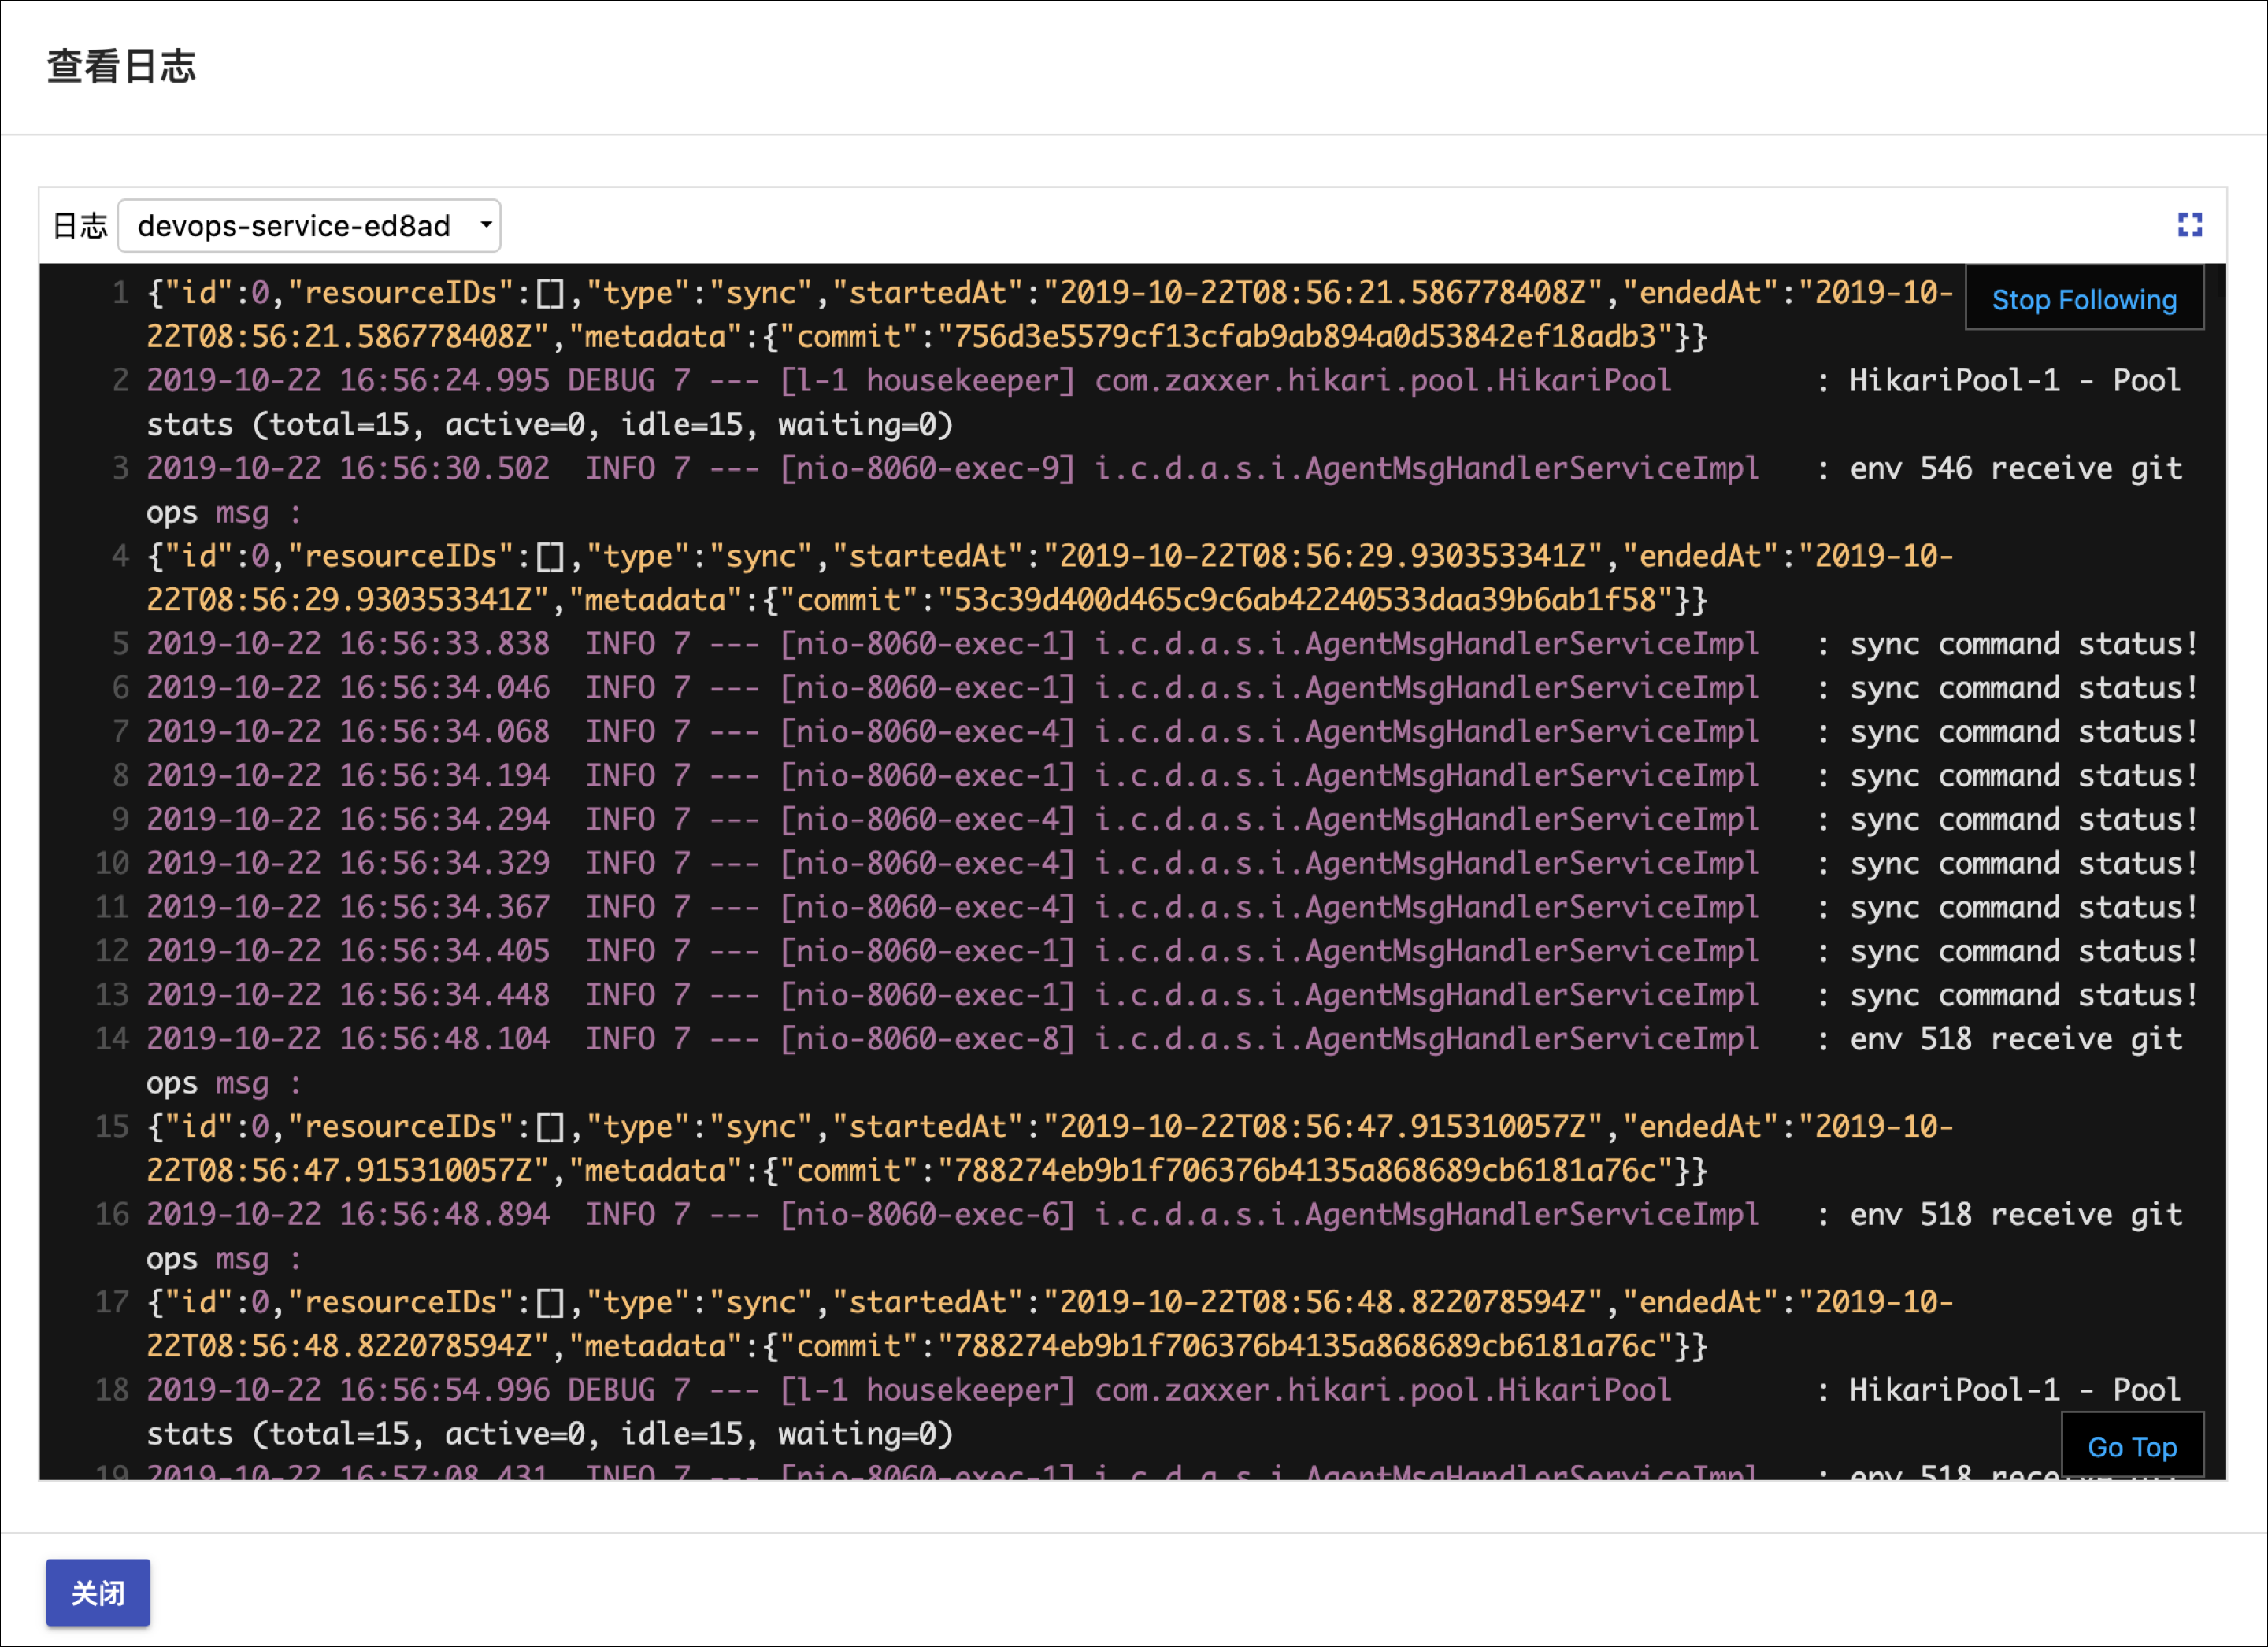Screen dimensions: 2268x1647
Task: Click line number 4 in the gutter
Action: [120, 556]
